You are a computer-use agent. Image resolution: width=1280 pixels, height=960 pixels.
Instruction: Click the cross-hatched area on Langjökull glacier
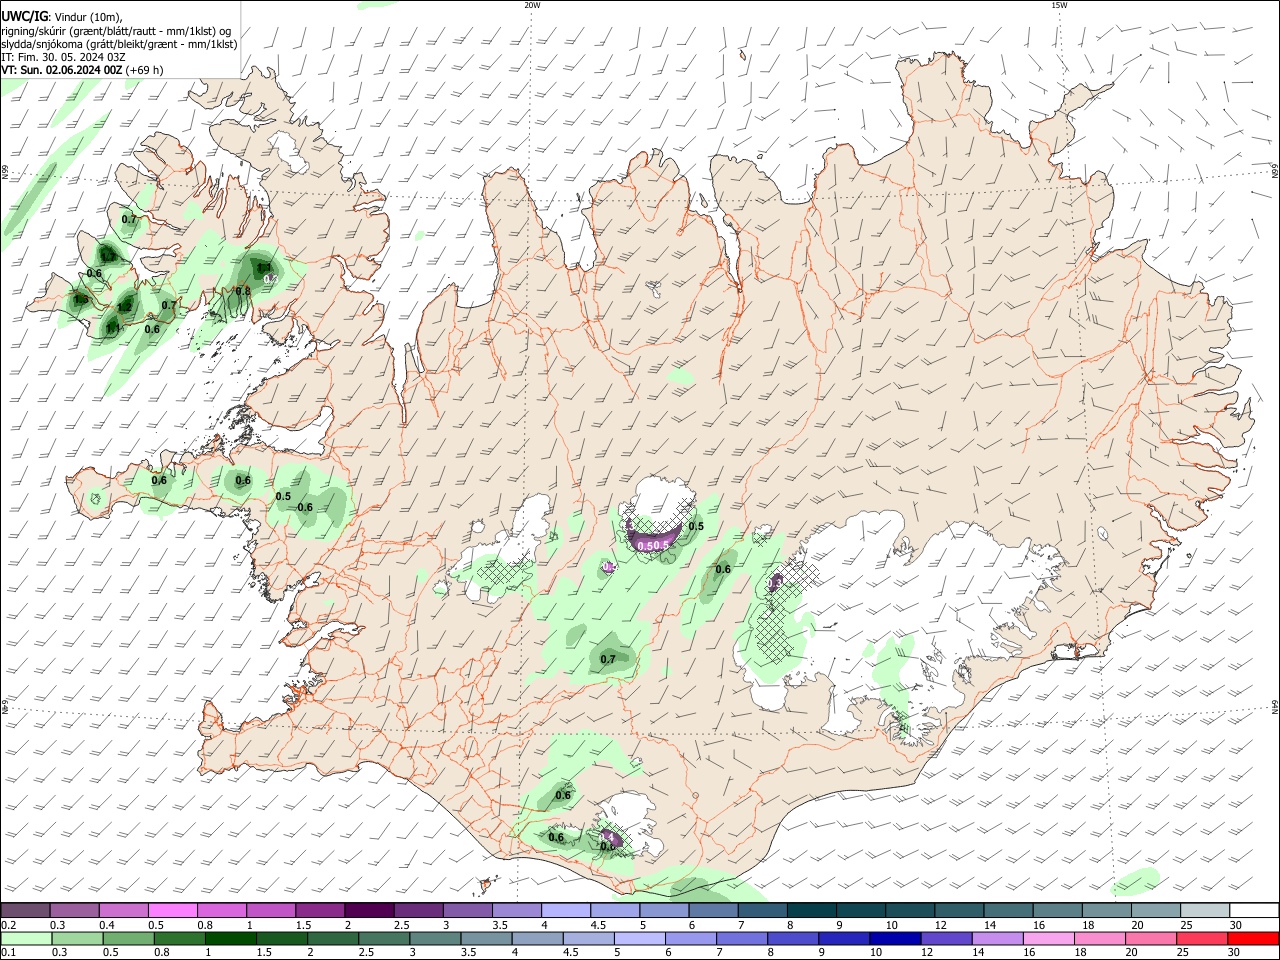coord(504,571)
